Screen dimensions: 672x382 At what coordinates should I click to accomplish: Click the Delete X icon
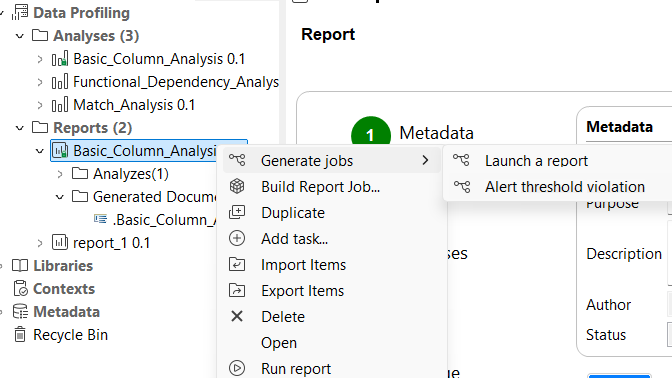click(x=237, y=316)
